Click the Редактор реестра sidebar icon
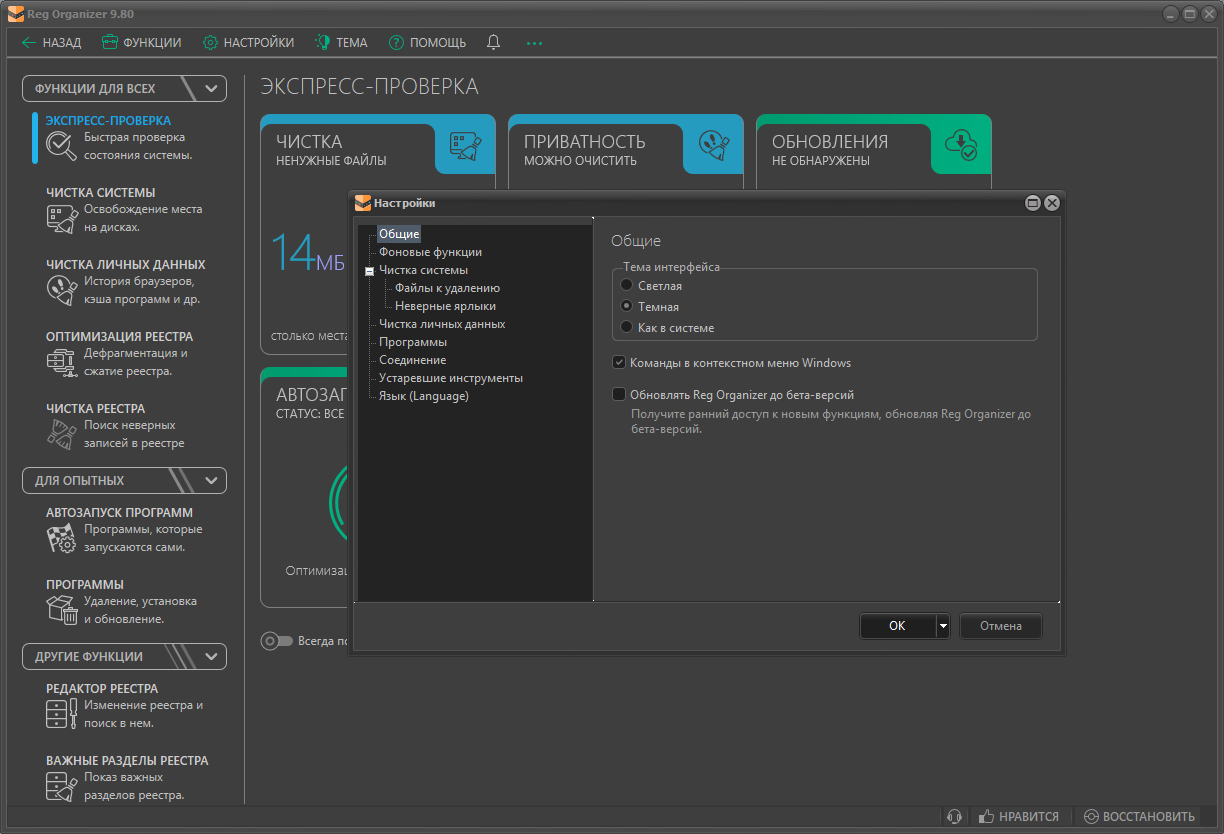Screen dimensions: 1224x834 click(x=61, y=714)
